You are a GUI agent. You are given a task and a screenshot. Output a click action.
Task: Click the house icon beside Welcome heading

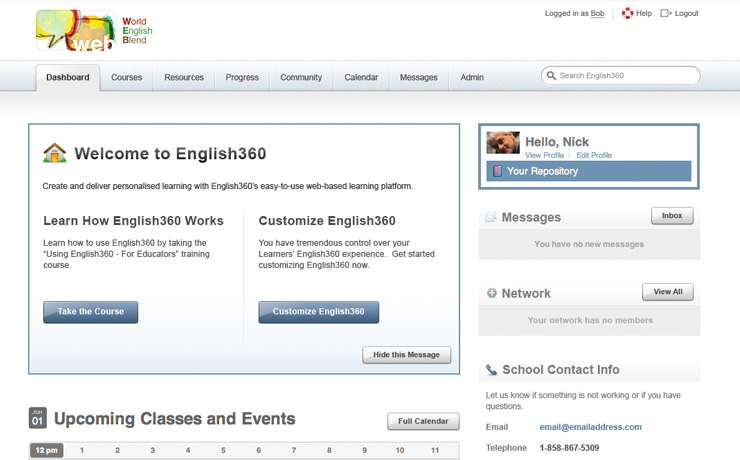55,153
